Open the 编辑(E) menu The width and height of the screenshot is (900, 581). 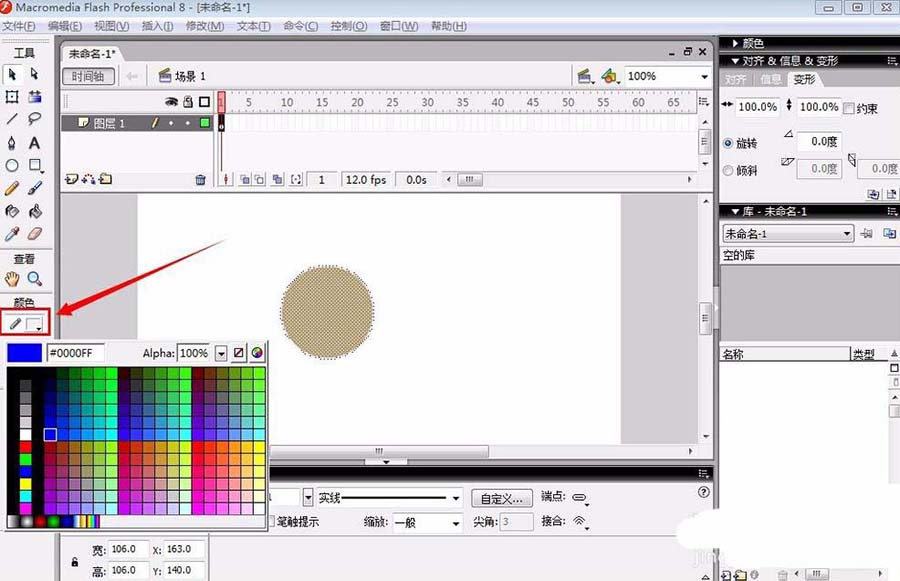65,26
